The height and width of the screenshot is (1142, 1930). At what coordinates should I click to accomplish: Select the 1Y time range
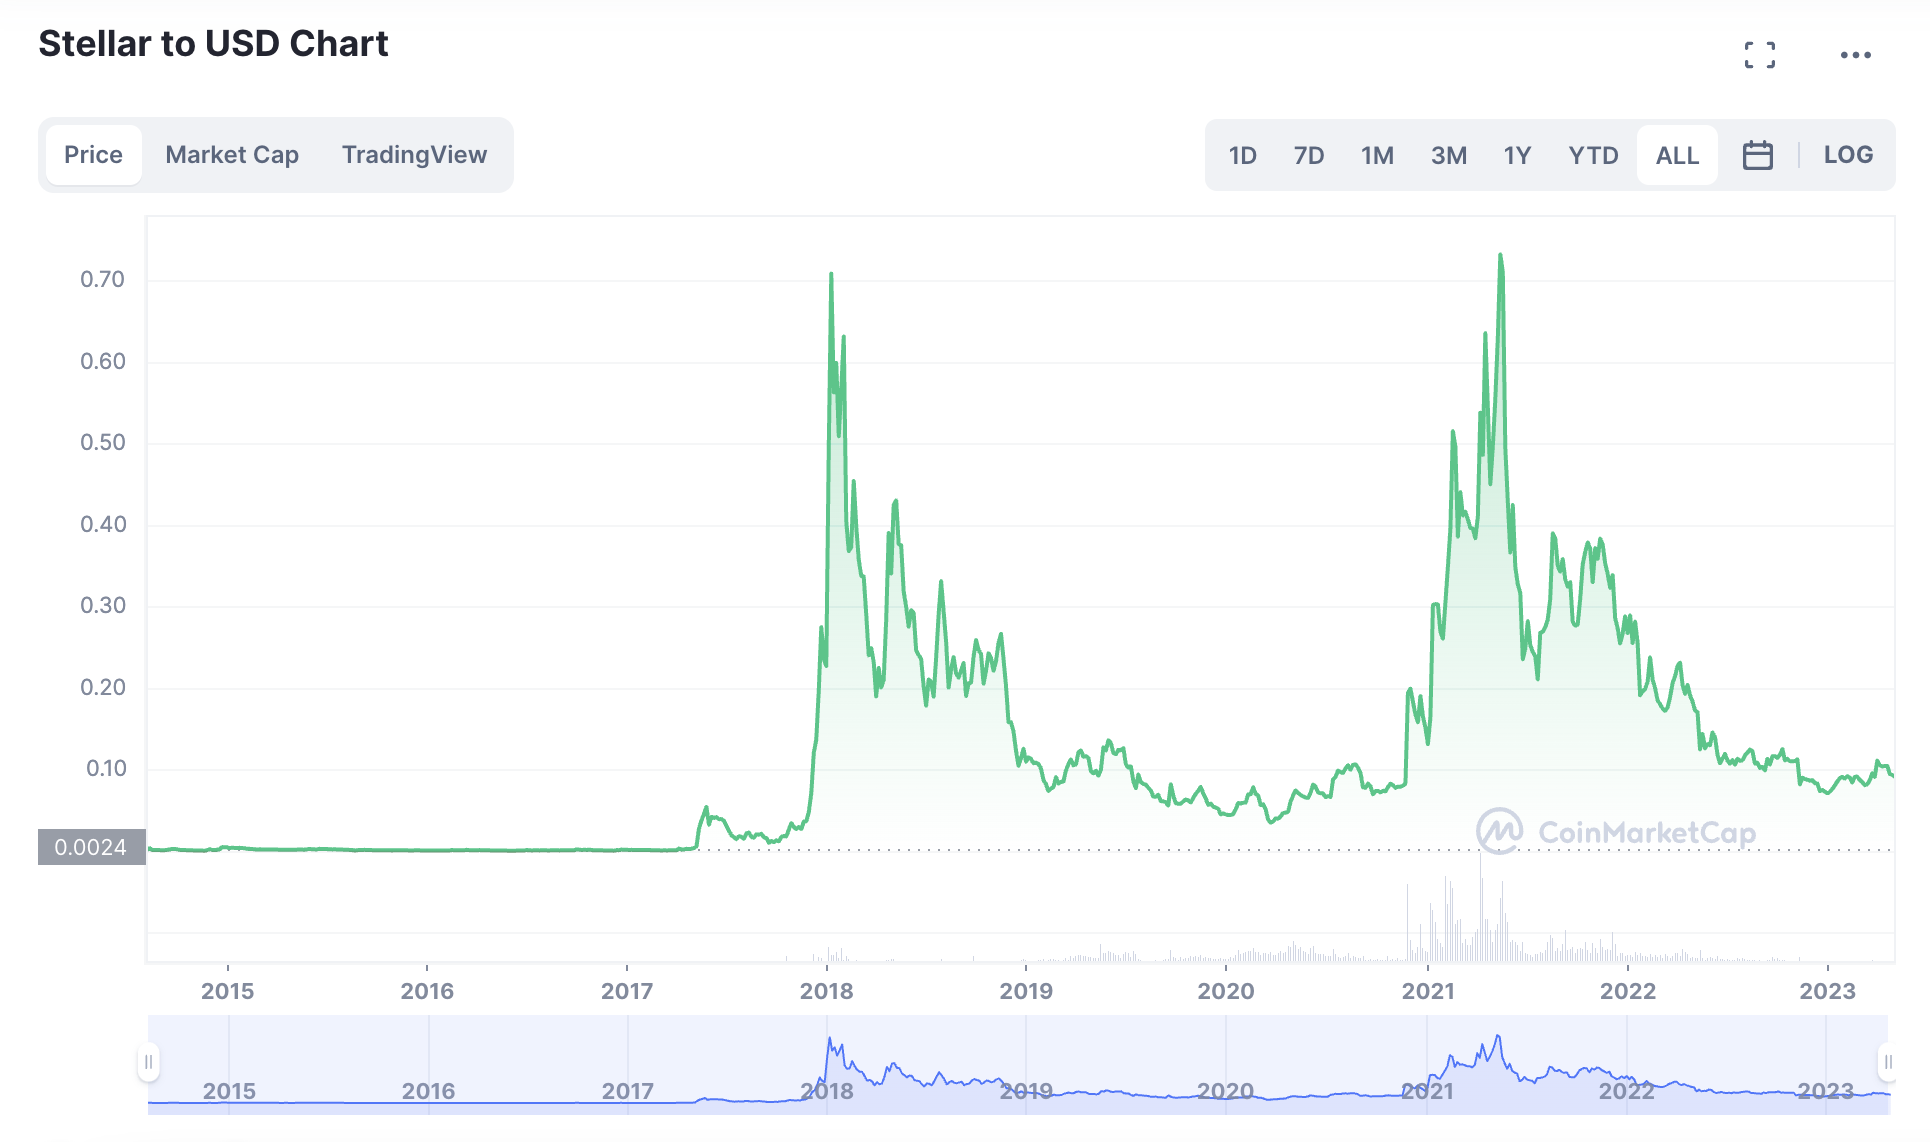tap(1517, 155)
